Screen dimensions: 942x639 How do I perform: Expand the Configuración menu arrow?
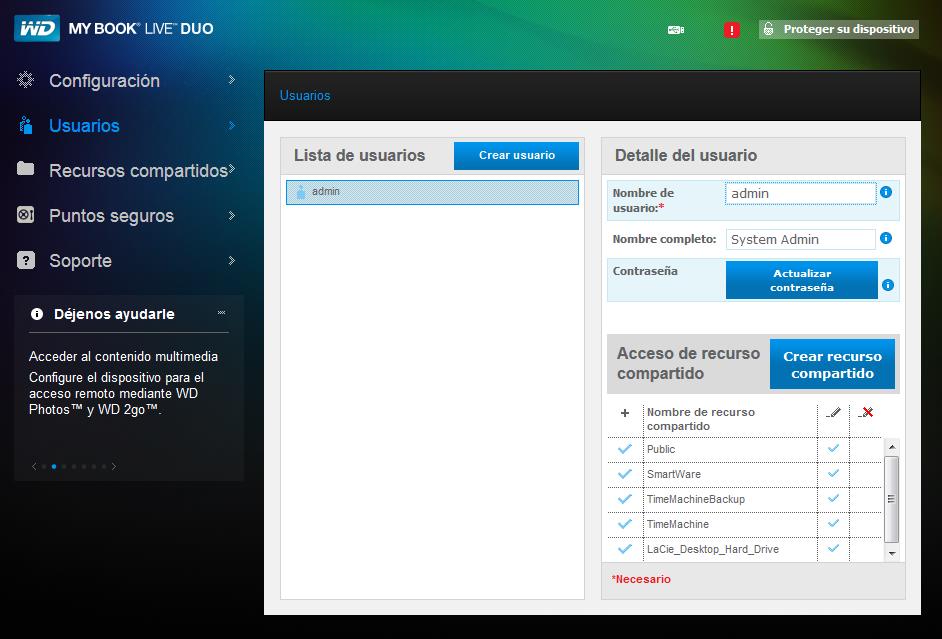point(231,80)
